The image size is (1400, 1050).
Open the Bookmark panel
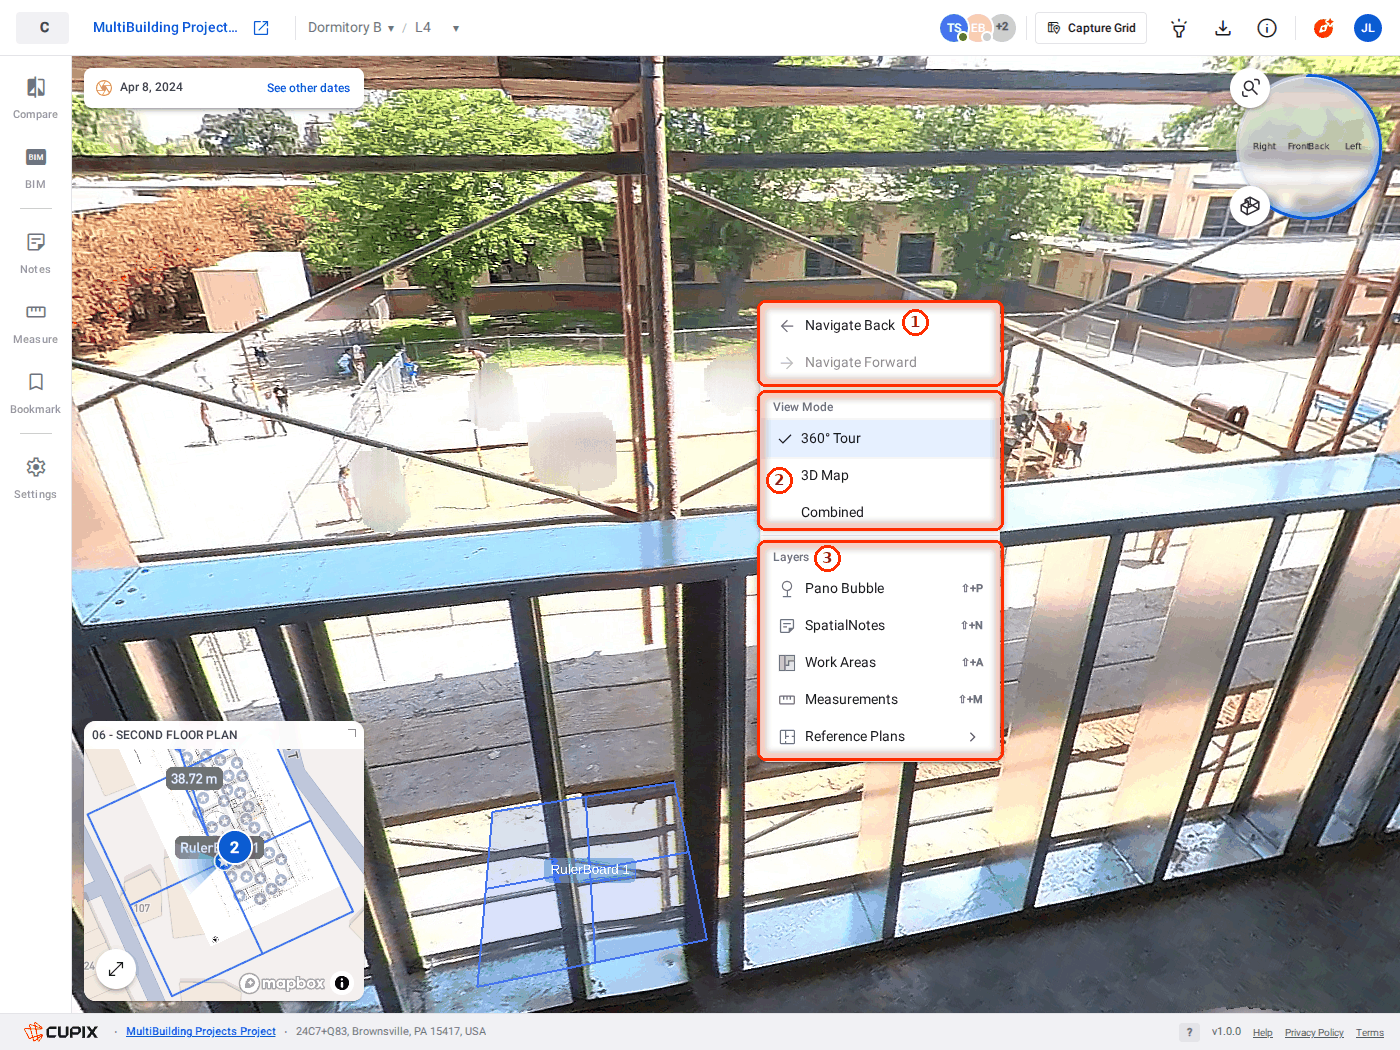36,392
